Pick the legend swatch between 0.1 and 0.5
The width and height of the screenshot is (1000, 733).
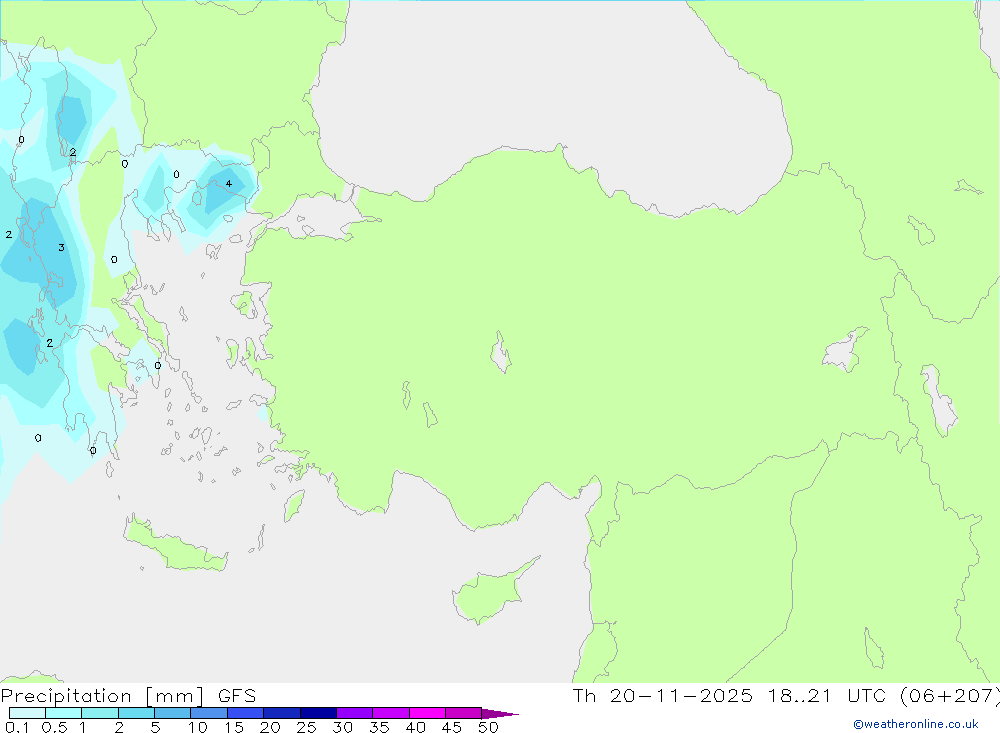[x=27, y=713]
